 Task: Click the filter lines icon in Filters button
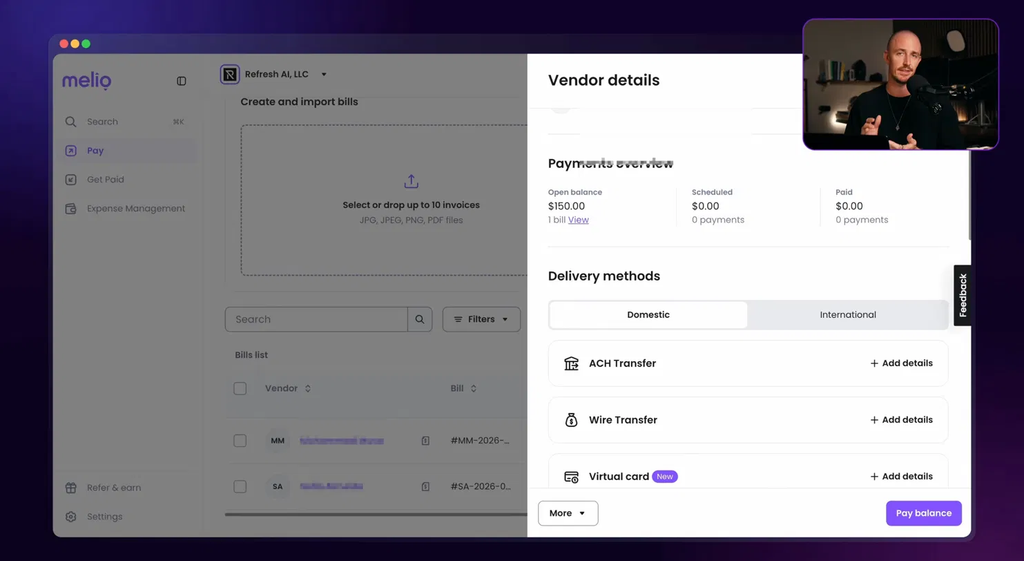(458, 319)
